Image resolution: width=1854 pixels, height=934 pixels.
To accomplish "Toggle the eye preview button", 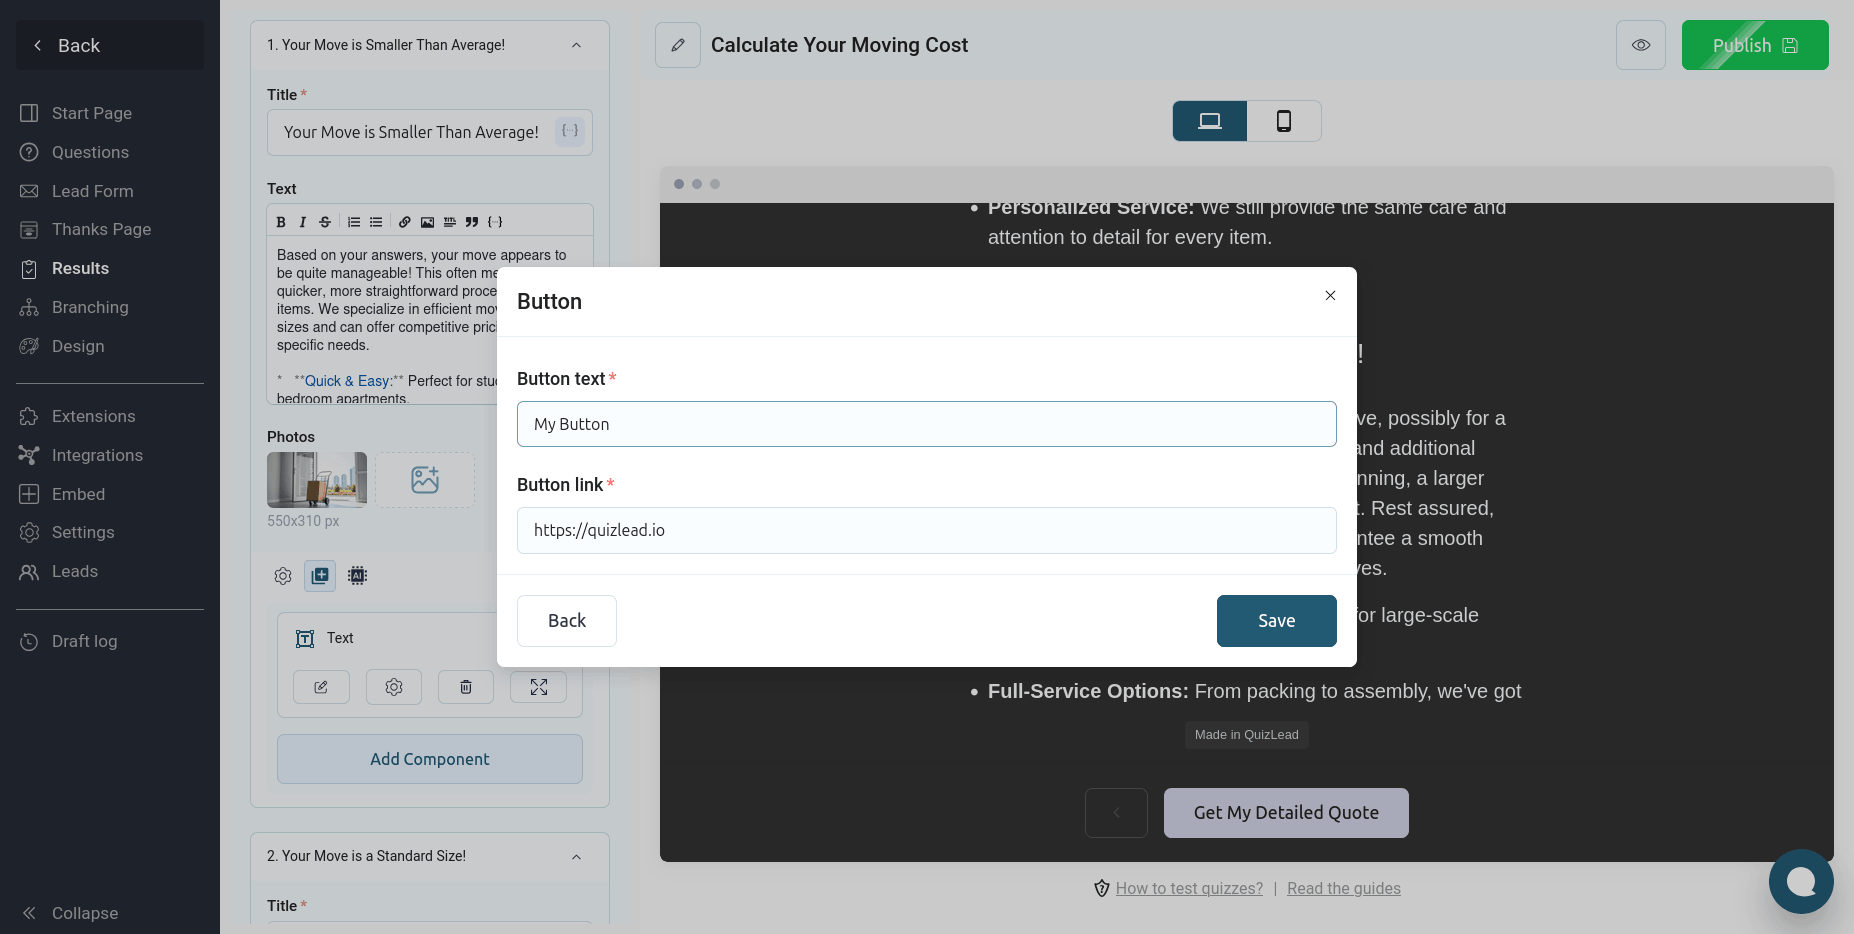I will coord(1640,45).
